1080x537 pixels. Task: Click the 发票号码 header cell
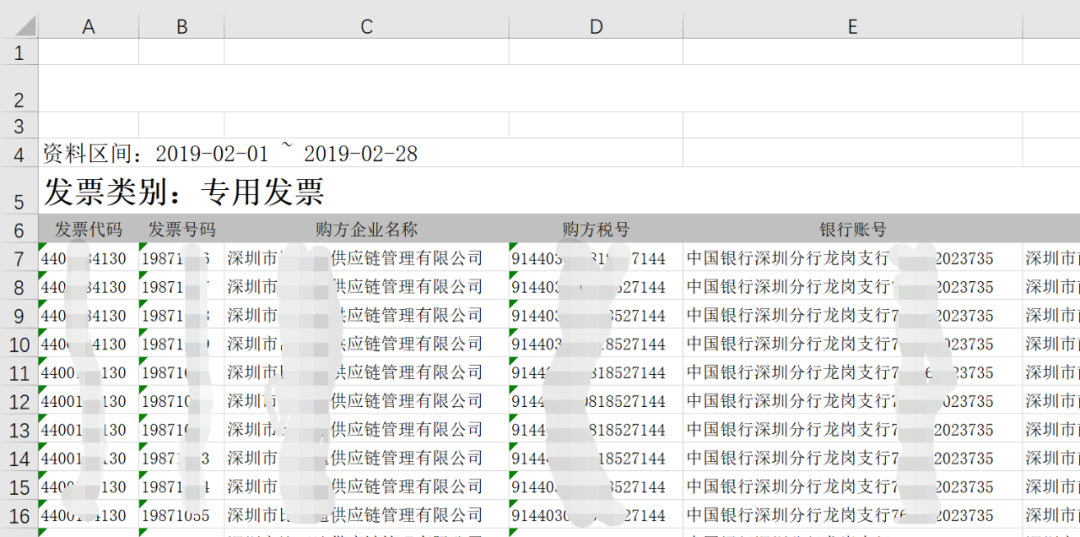pyautogui.click(x=182, y=229)
